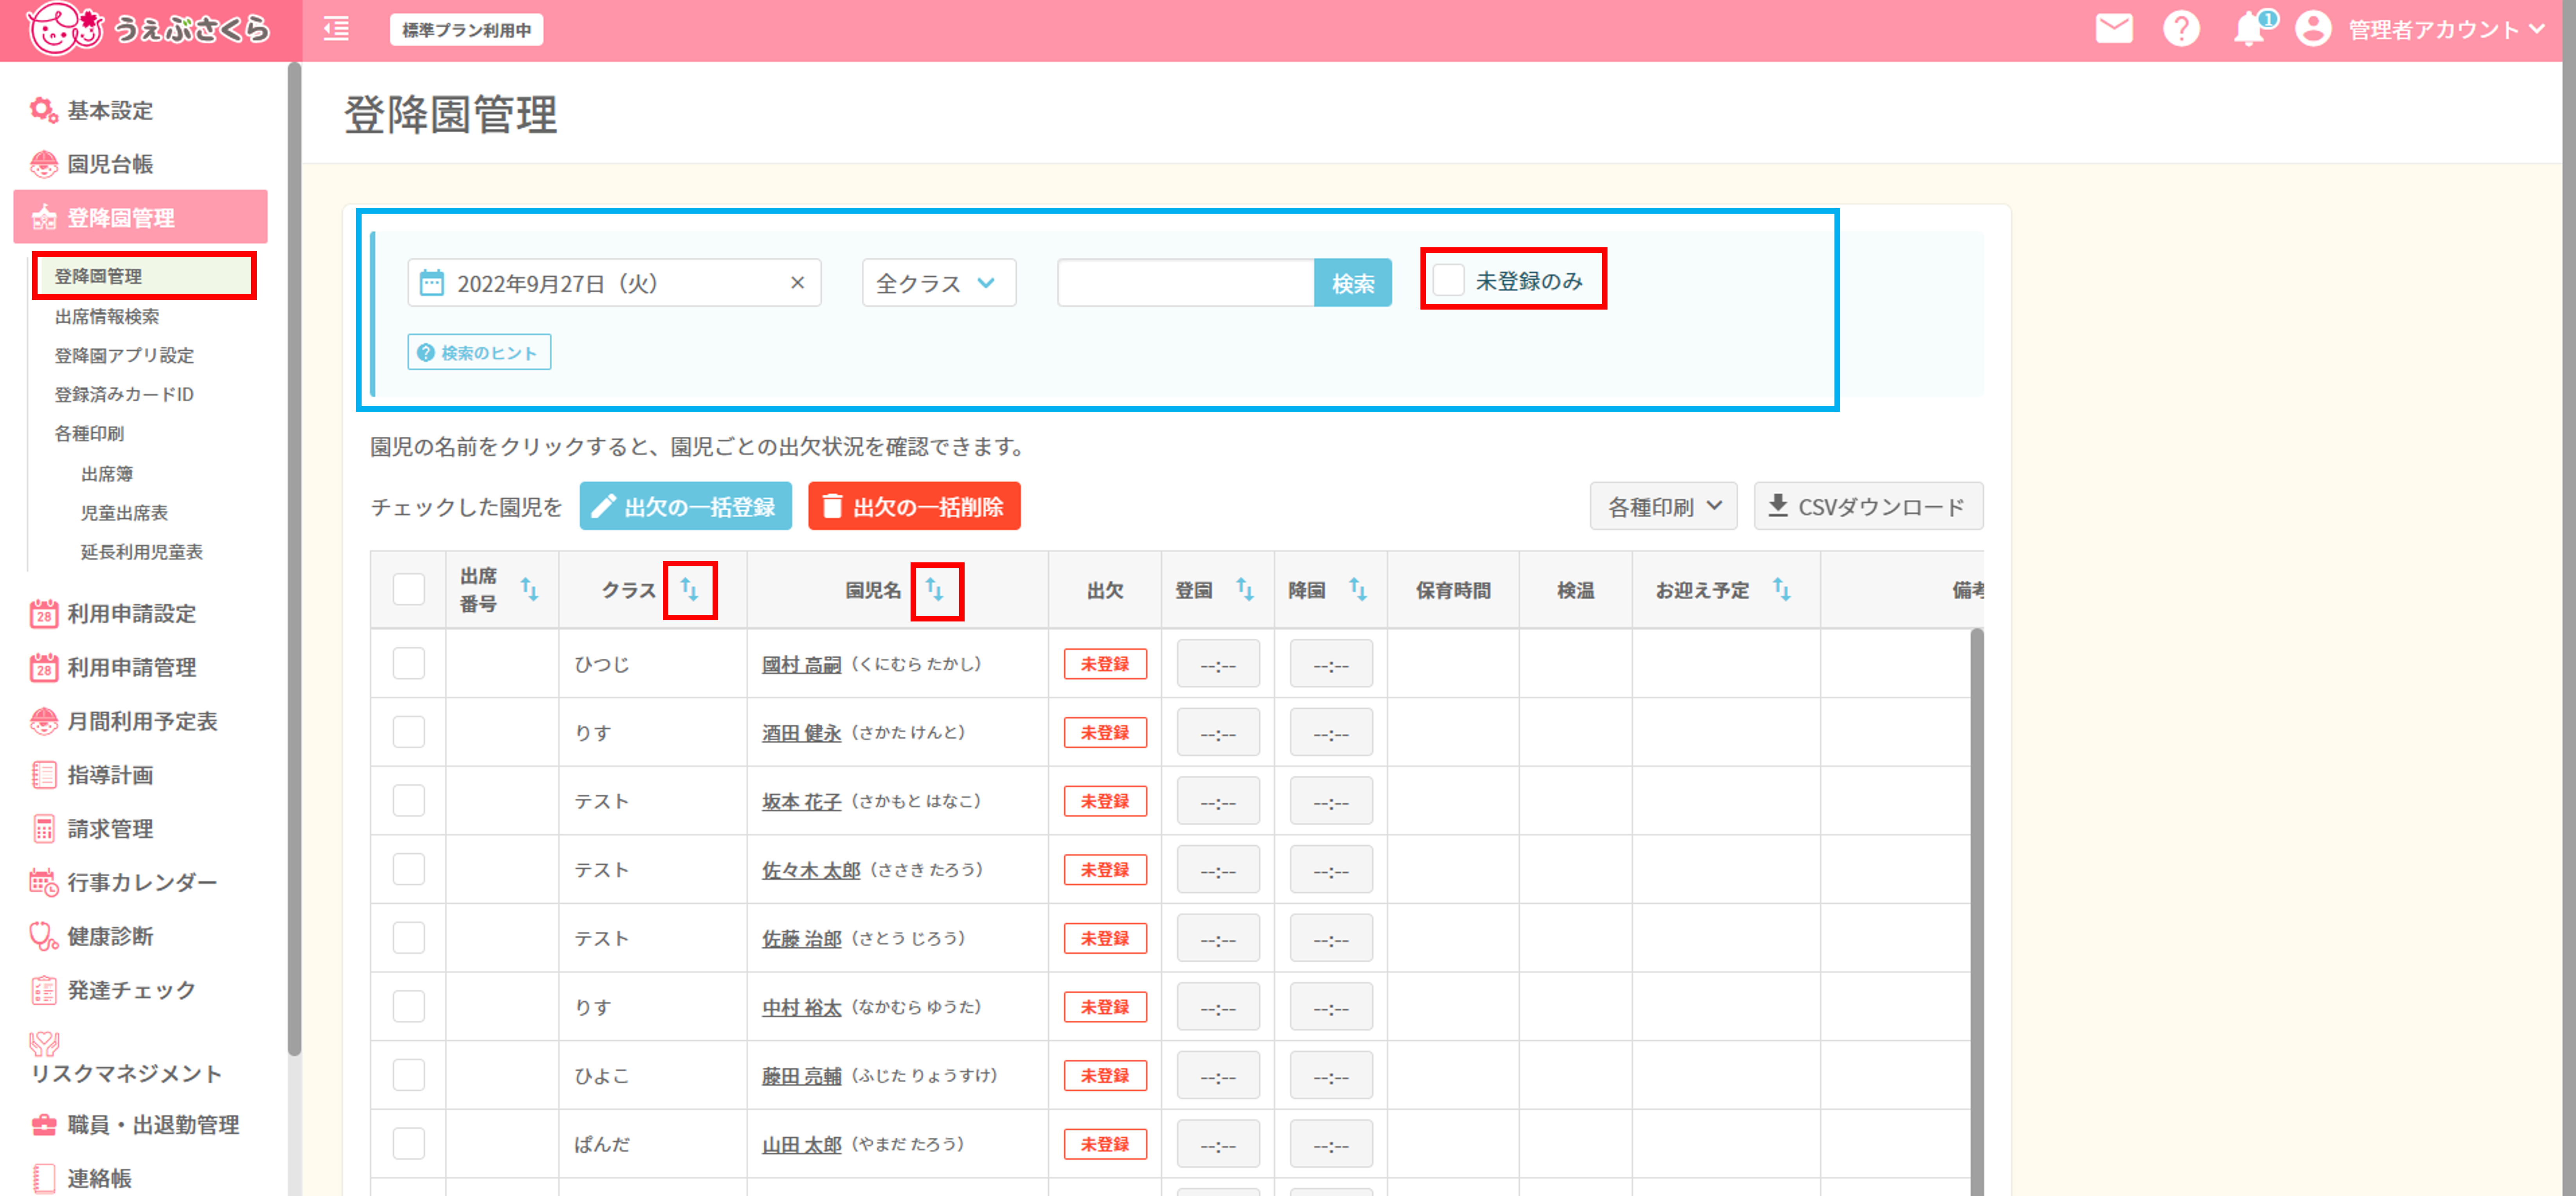Open 指導計画 in sidebar

(92, 775)
